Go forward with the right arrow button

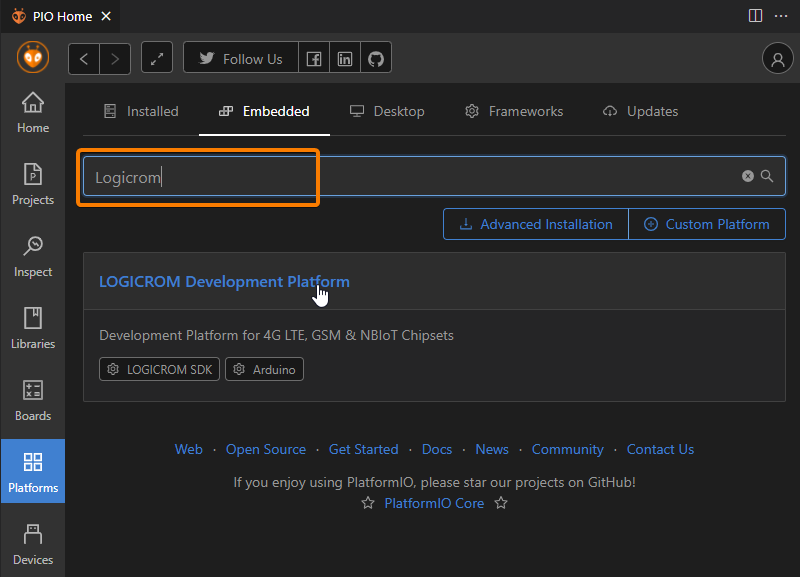(115, 59)
